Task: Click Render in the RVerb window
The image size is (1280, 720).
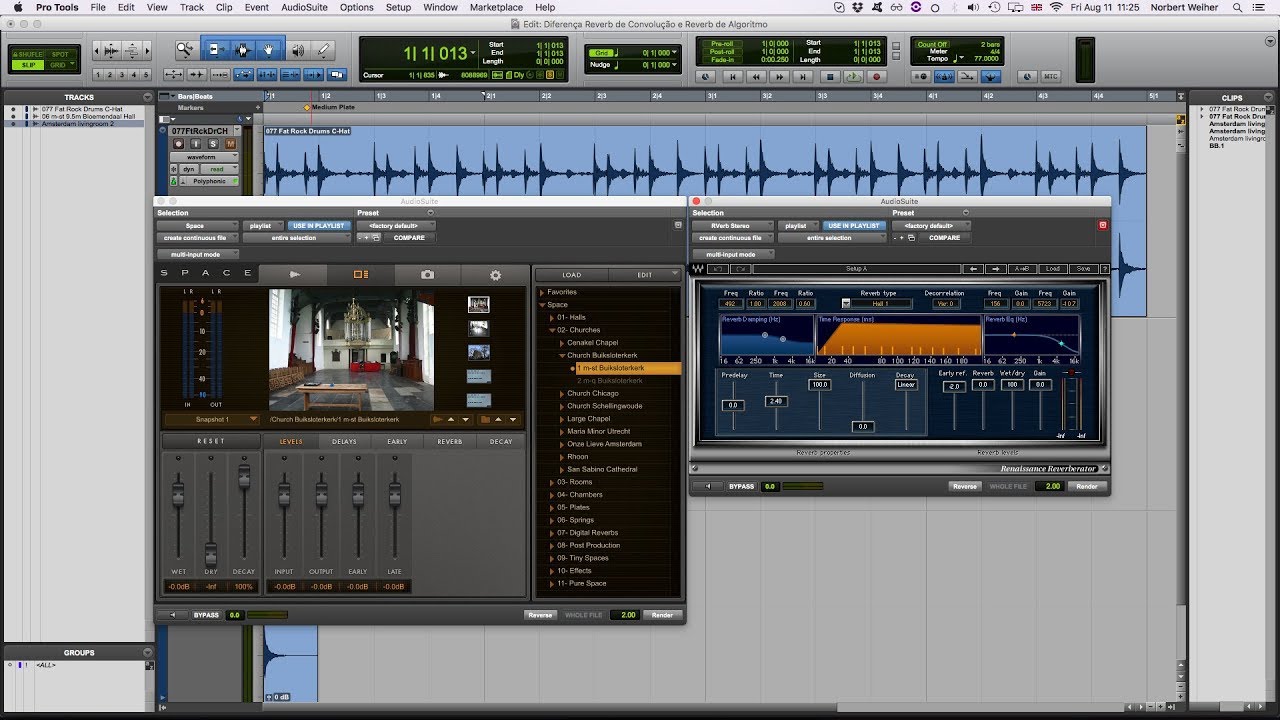Action: (1087, 487)
